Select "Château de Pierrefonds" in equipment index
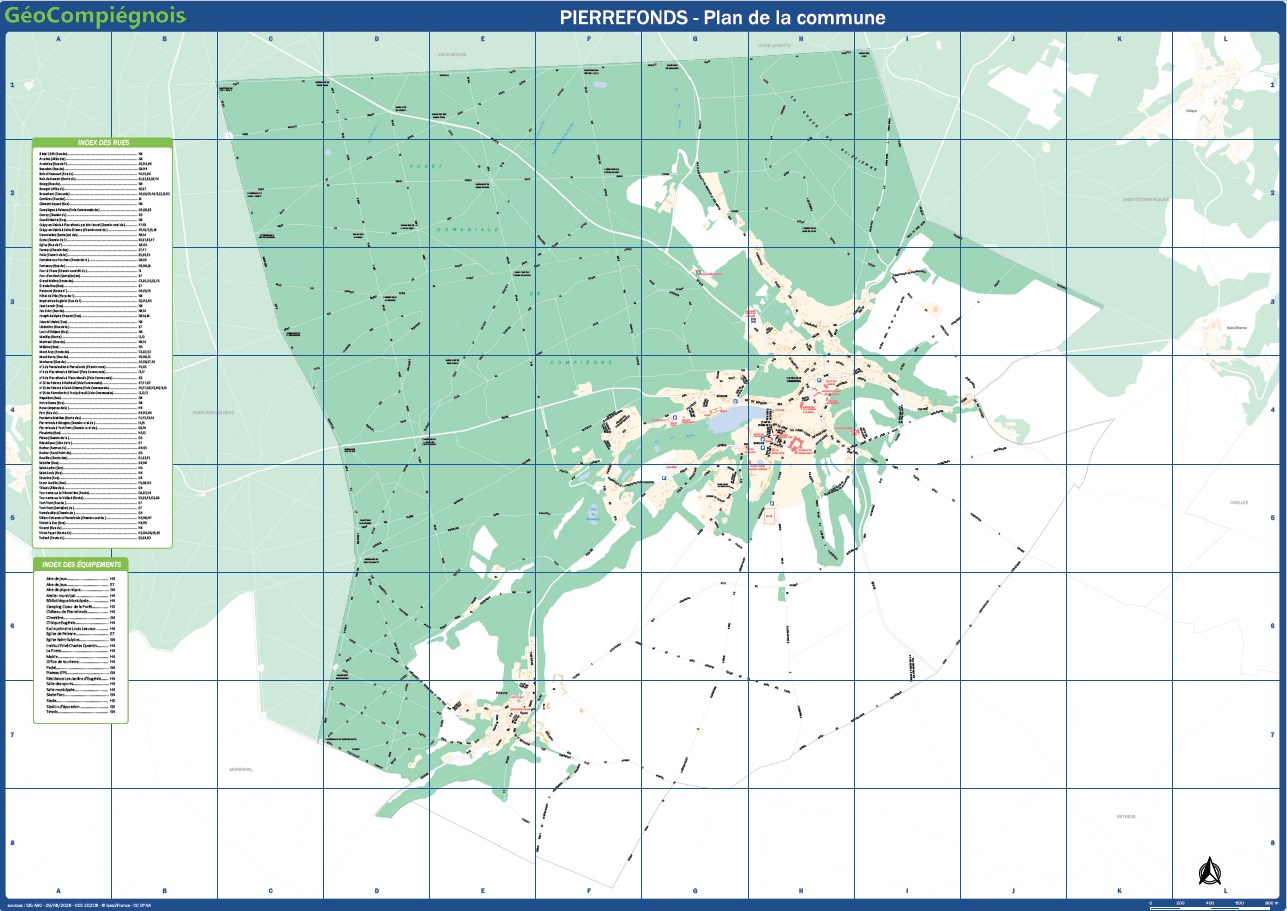The width and height of the screenshot is (1287, 911). click(81, 611)
